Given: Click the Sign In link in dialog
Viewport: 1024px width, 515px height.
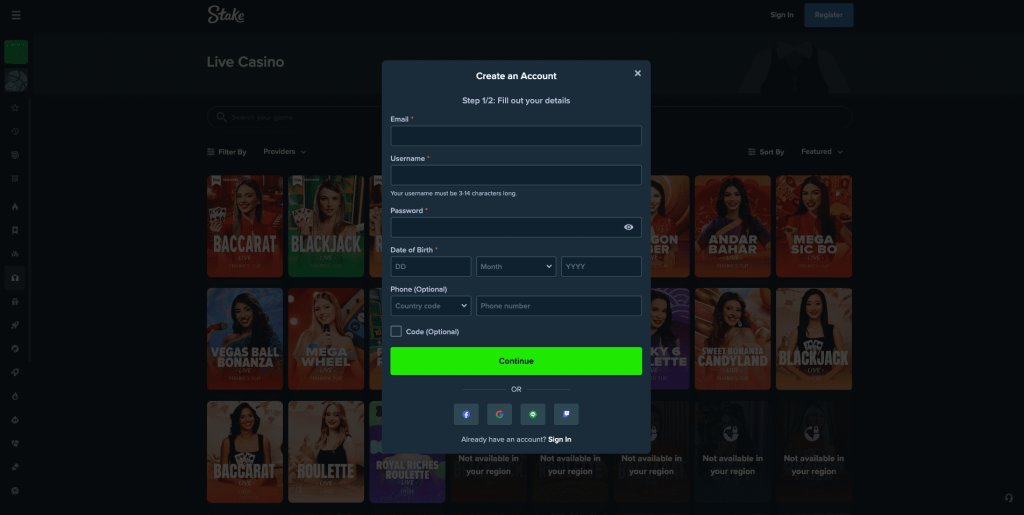Looking at the screenshot, I should pos(560,439).
